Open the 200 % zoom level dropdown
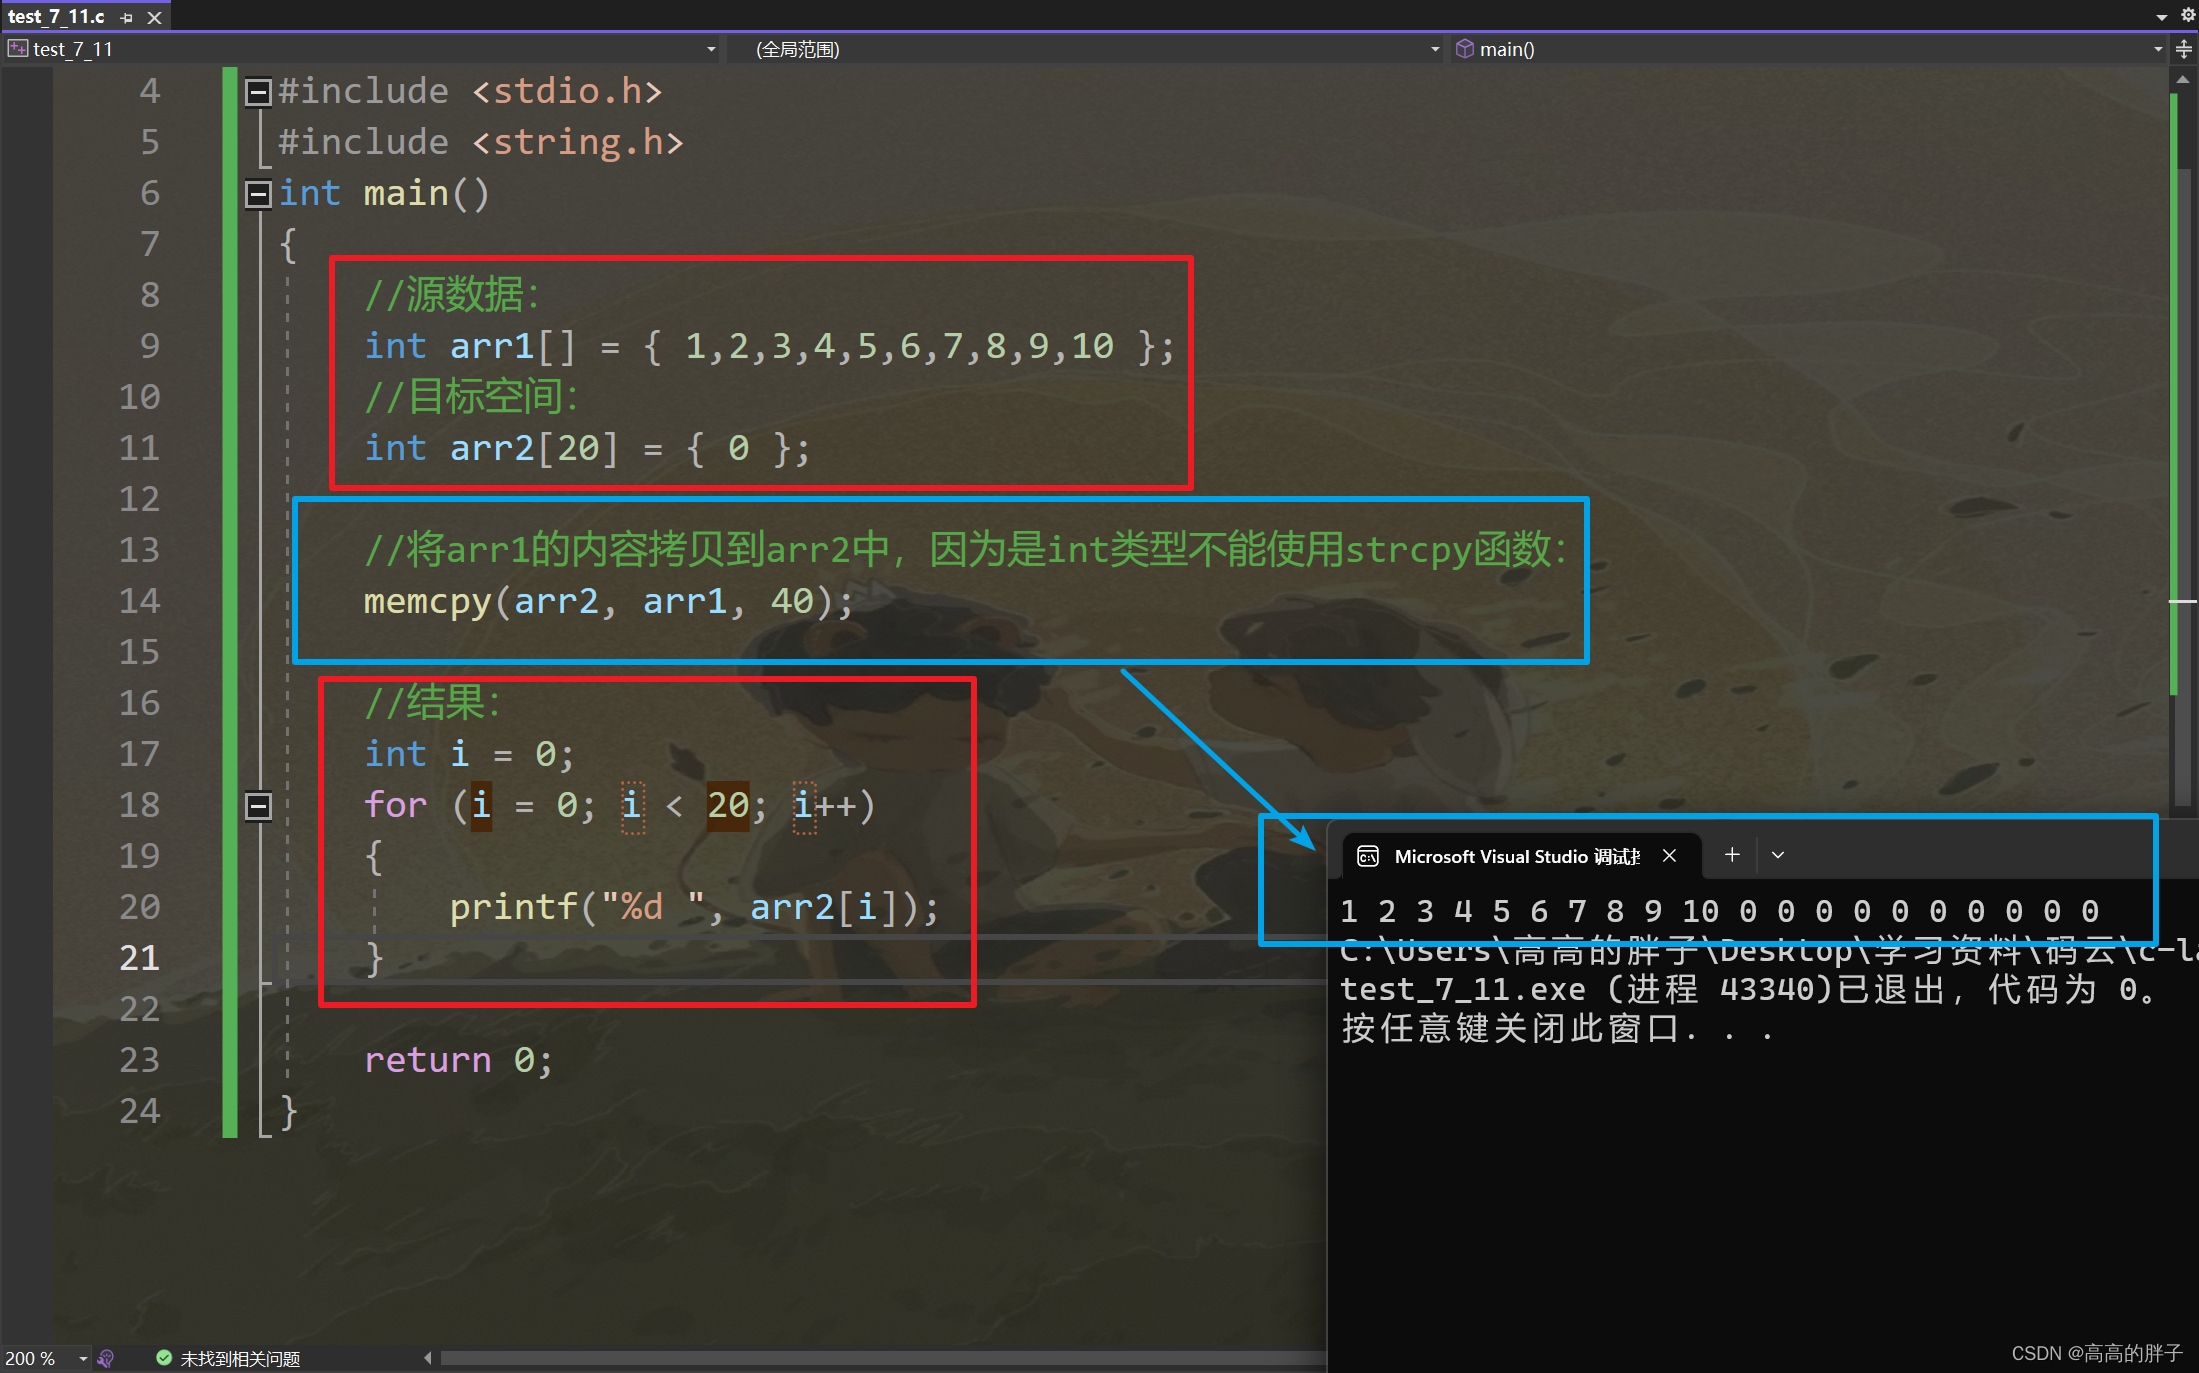This screenshot has height=1373, width=2199. pyautogui.click(x=83, y=1358)
